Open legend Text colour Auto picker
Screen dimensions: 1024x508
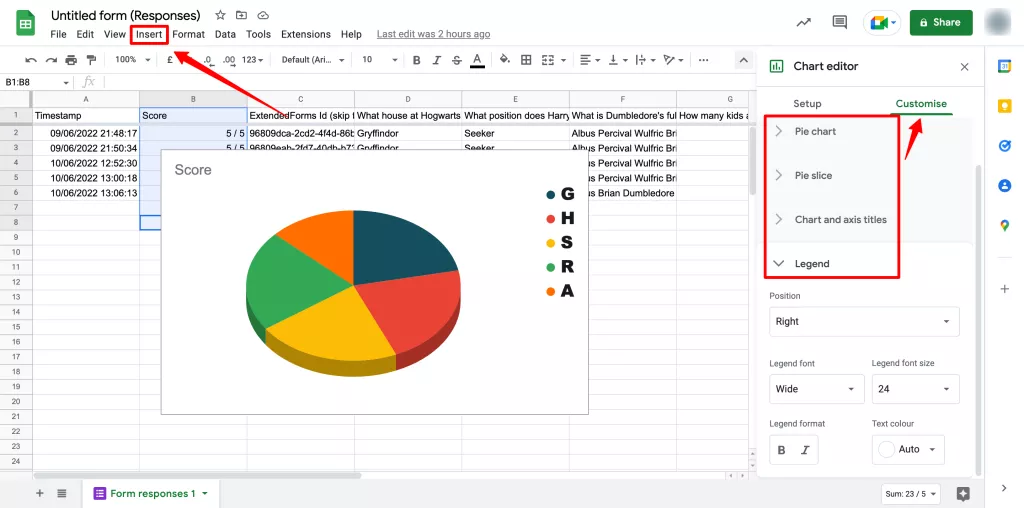[x=908, y=449]
